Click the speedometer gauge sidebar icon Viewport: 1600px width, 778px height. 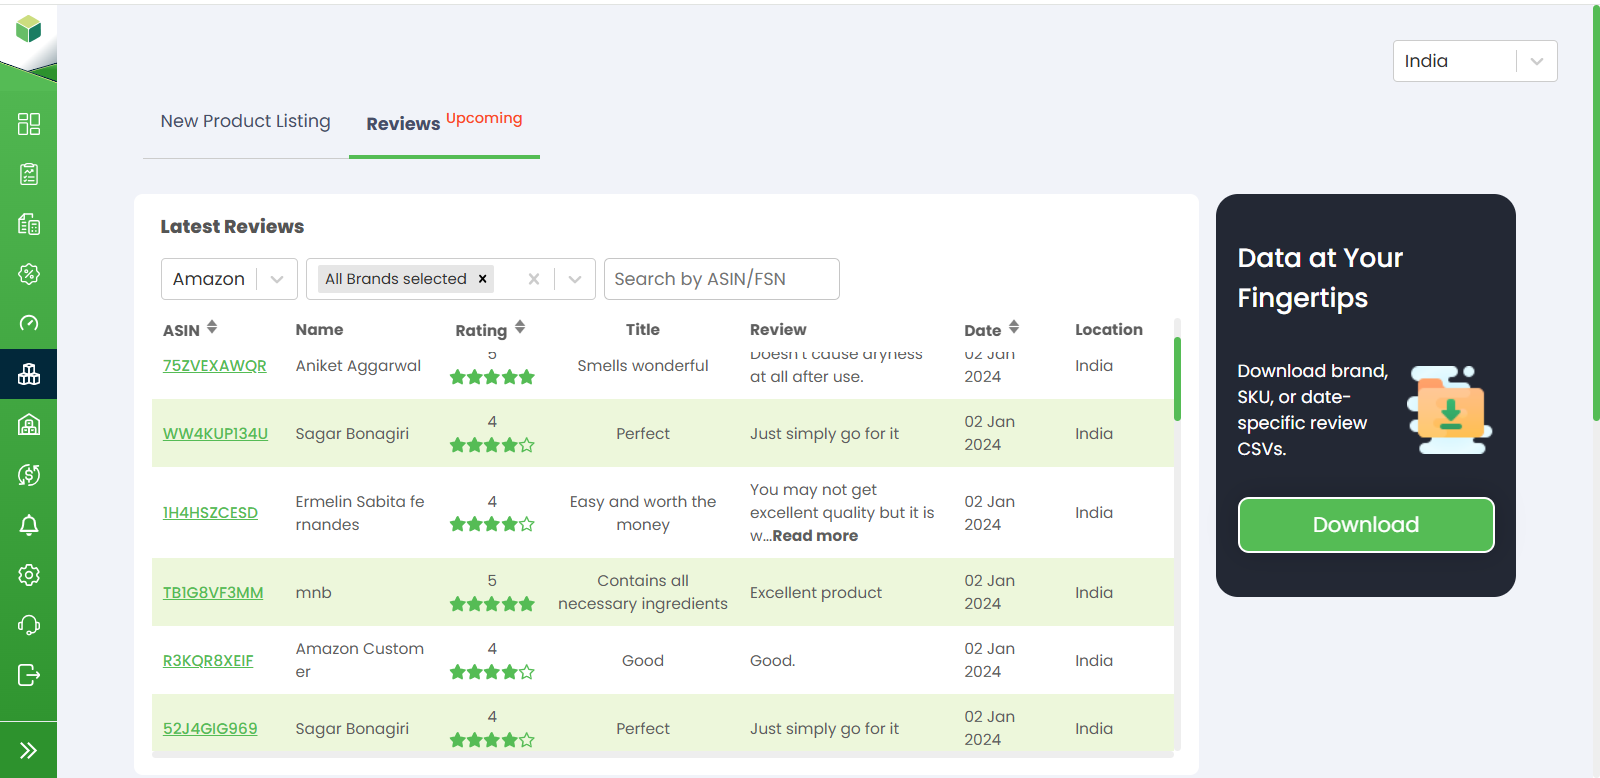tap(29, 323)
